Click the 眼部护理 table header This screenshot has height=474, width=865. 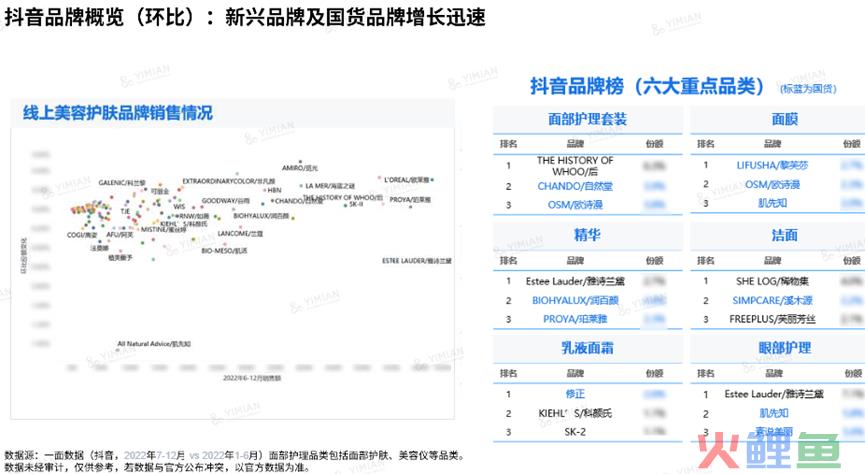[784, 348]
